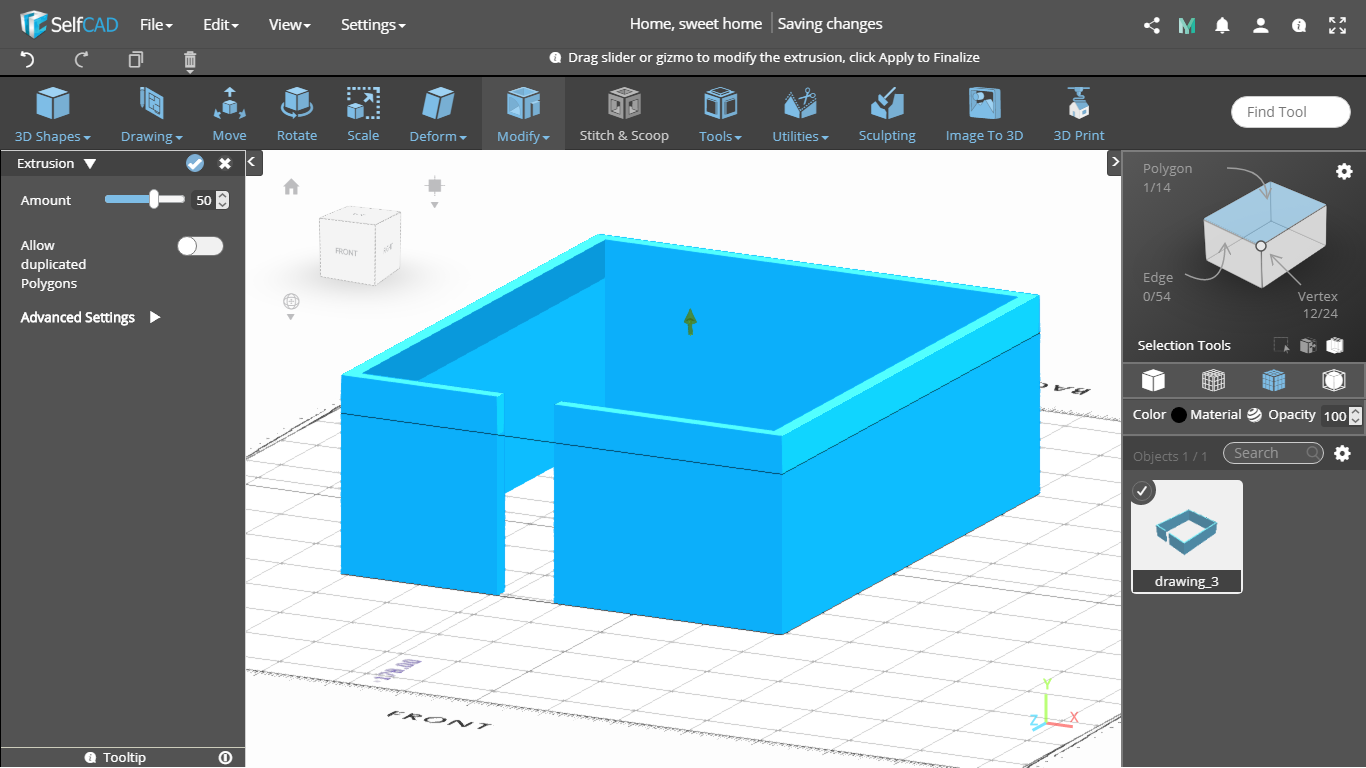1366x768 pixels.
Task: Open the 3D Print tool
Action: pyautogui.click(x=1079, y=114)
